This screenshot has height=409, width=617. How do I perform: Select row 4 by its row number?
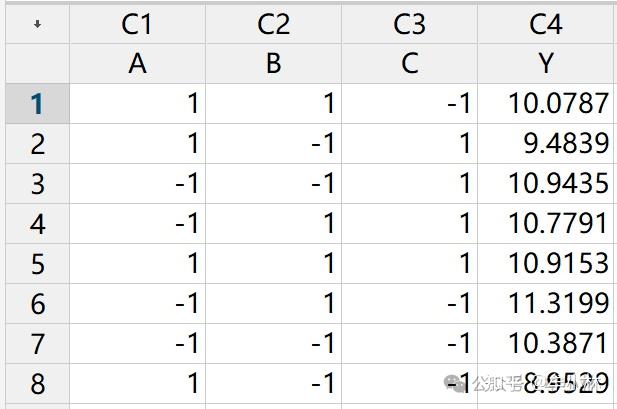click(x=37, y=224)
